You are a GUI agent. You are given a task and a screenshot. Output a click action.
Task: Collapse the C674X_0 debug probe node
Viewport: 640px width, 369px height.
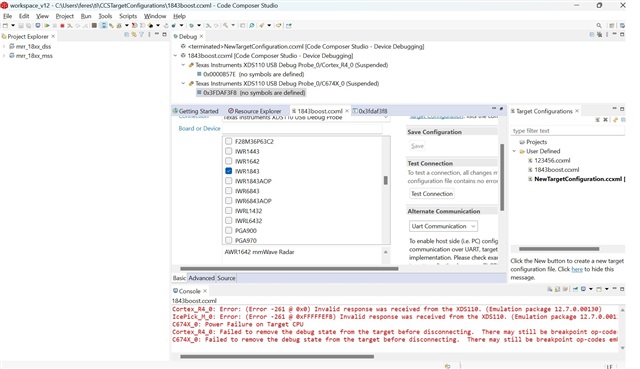point(183,83)
